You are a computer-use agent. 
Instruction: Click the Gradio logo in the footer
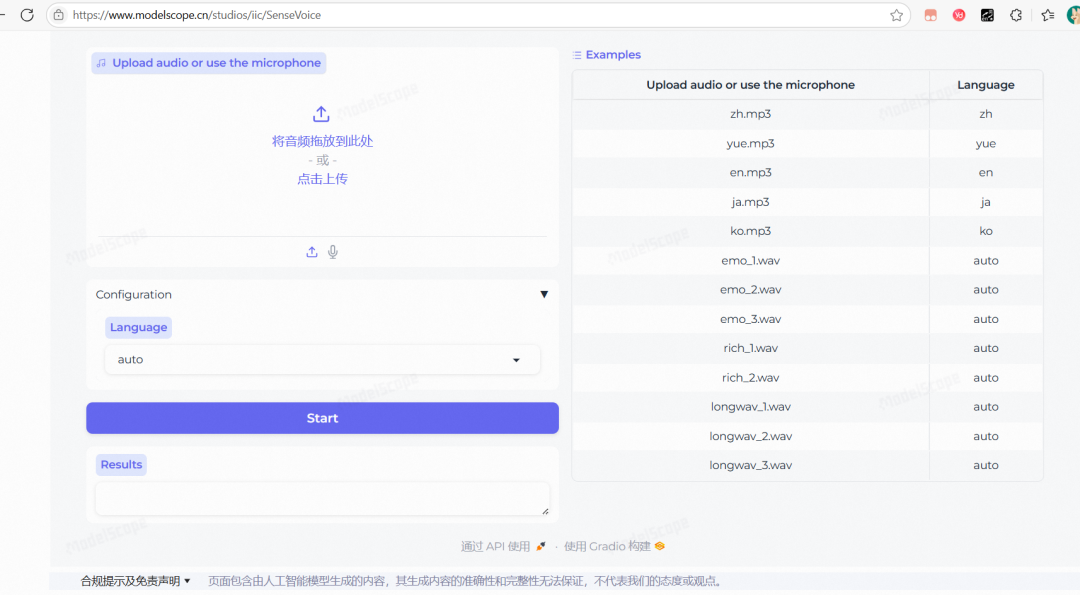click(x=658, y=546)
